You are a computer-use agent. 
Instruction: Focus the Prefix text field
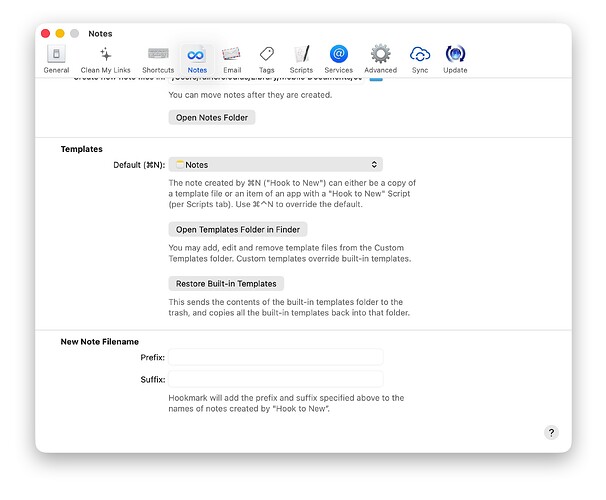coord(275,357)
